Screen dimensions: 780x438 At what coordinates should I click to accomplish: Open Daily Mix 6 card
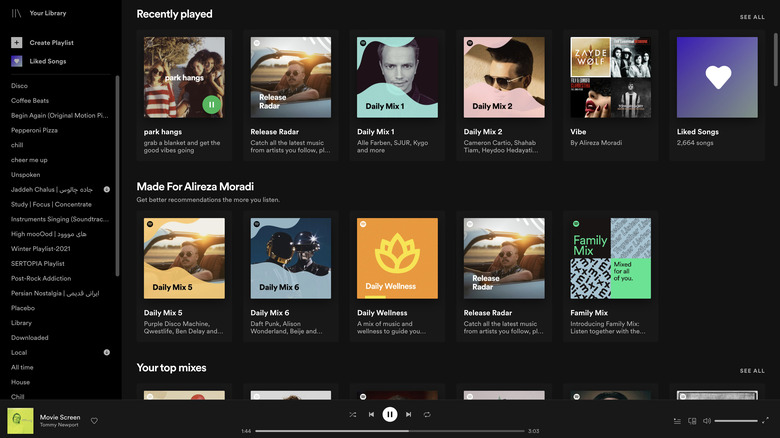click(291, 276)
